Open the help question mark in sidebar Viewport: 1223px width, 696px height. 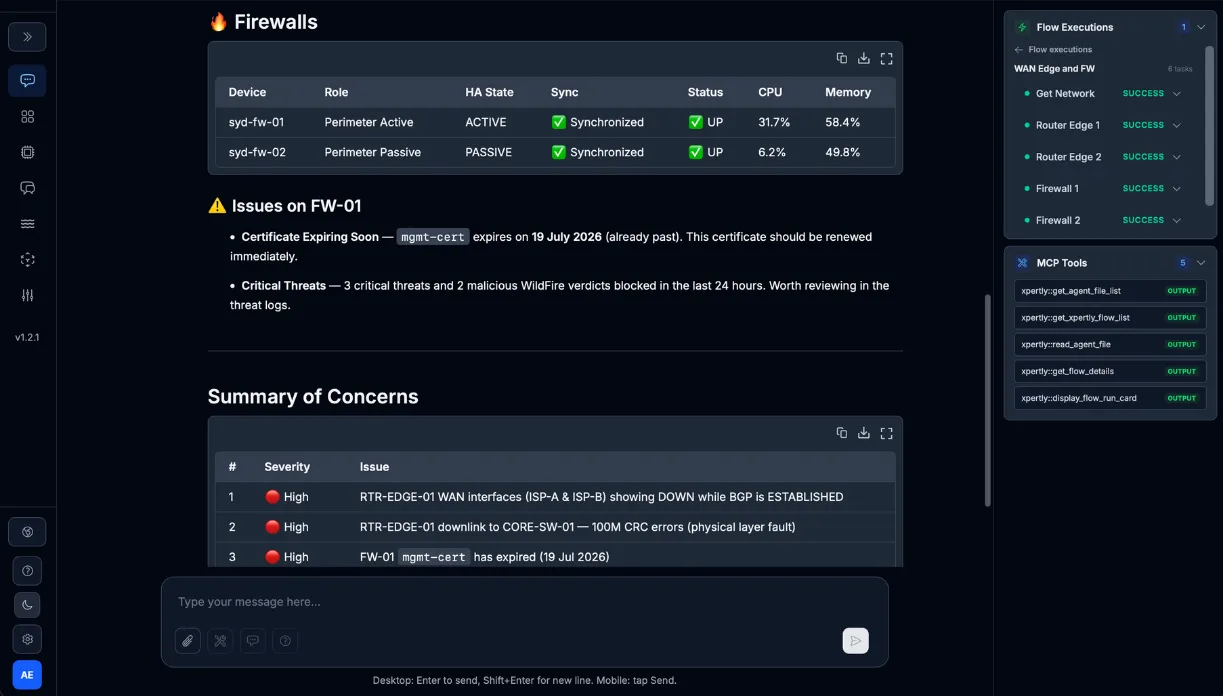click(27, 571)
